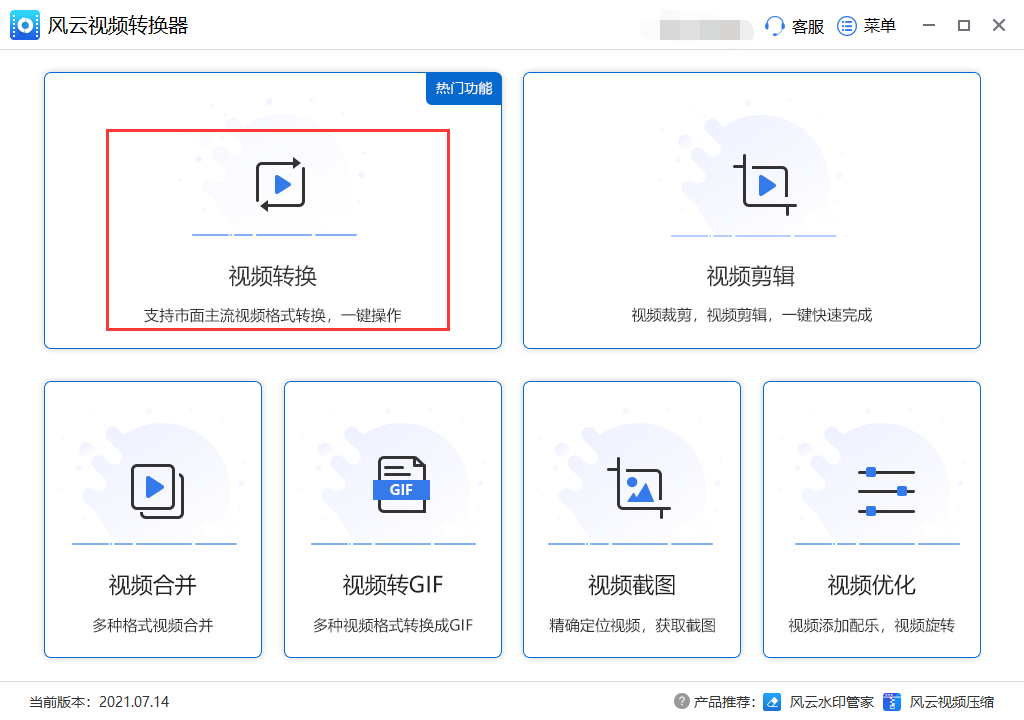Image resolution: width=1024 pixels, height=720 pixels.
Task: Open 客服 customer service
Action: [x=793, y=26]
